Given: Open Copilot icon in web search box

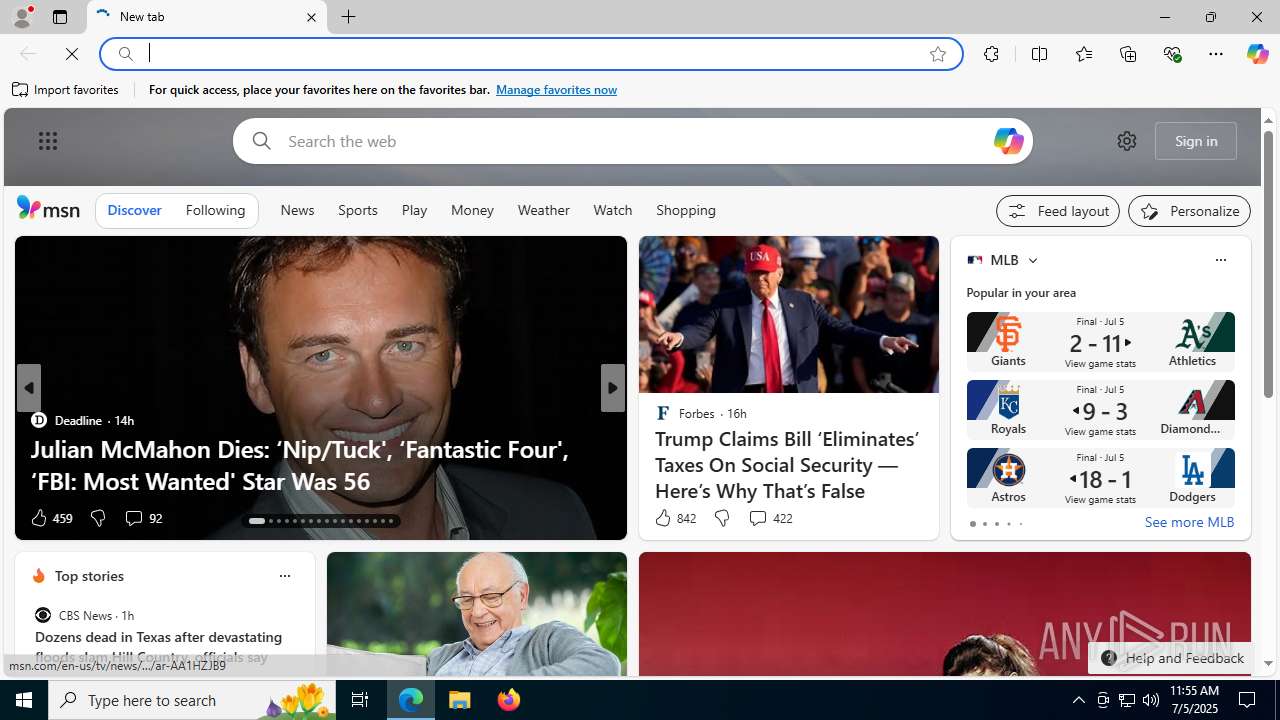Looking at the screenshot, I should tap(1008, 141).
